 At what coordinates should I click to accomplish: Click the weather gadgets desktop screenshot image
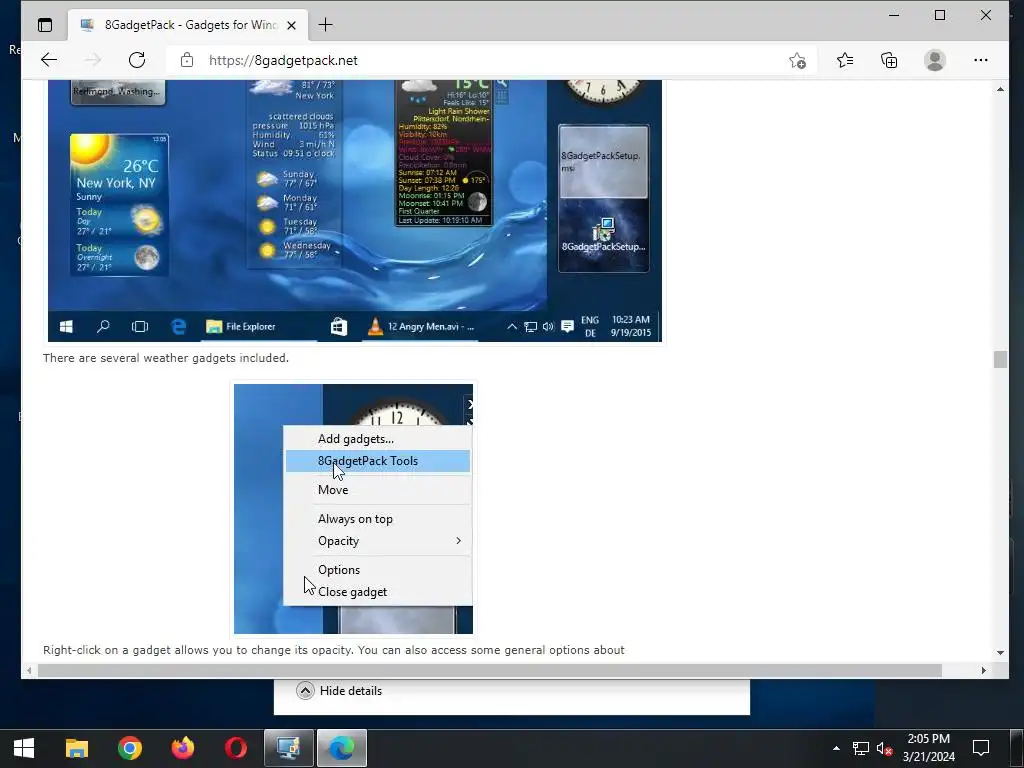tap(355, 211)
